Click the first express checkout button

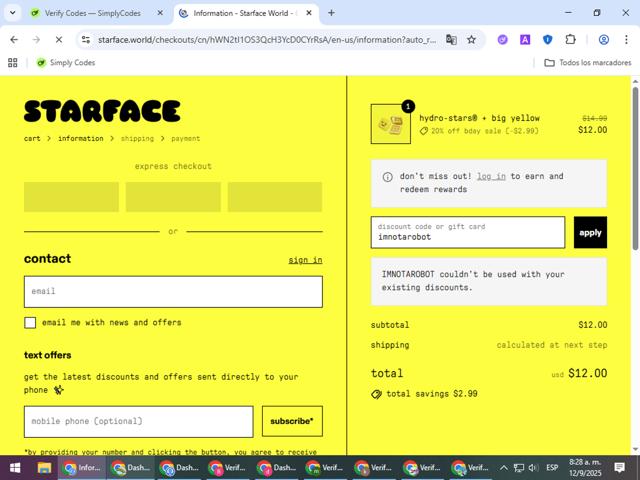(71, 197)
